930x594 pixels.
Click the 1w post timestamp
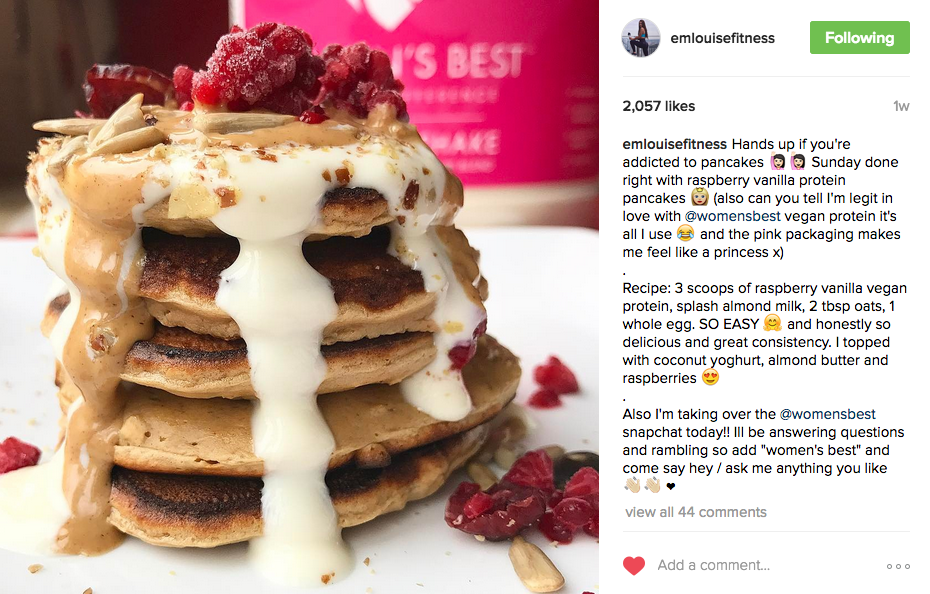[x=901, y=106]
